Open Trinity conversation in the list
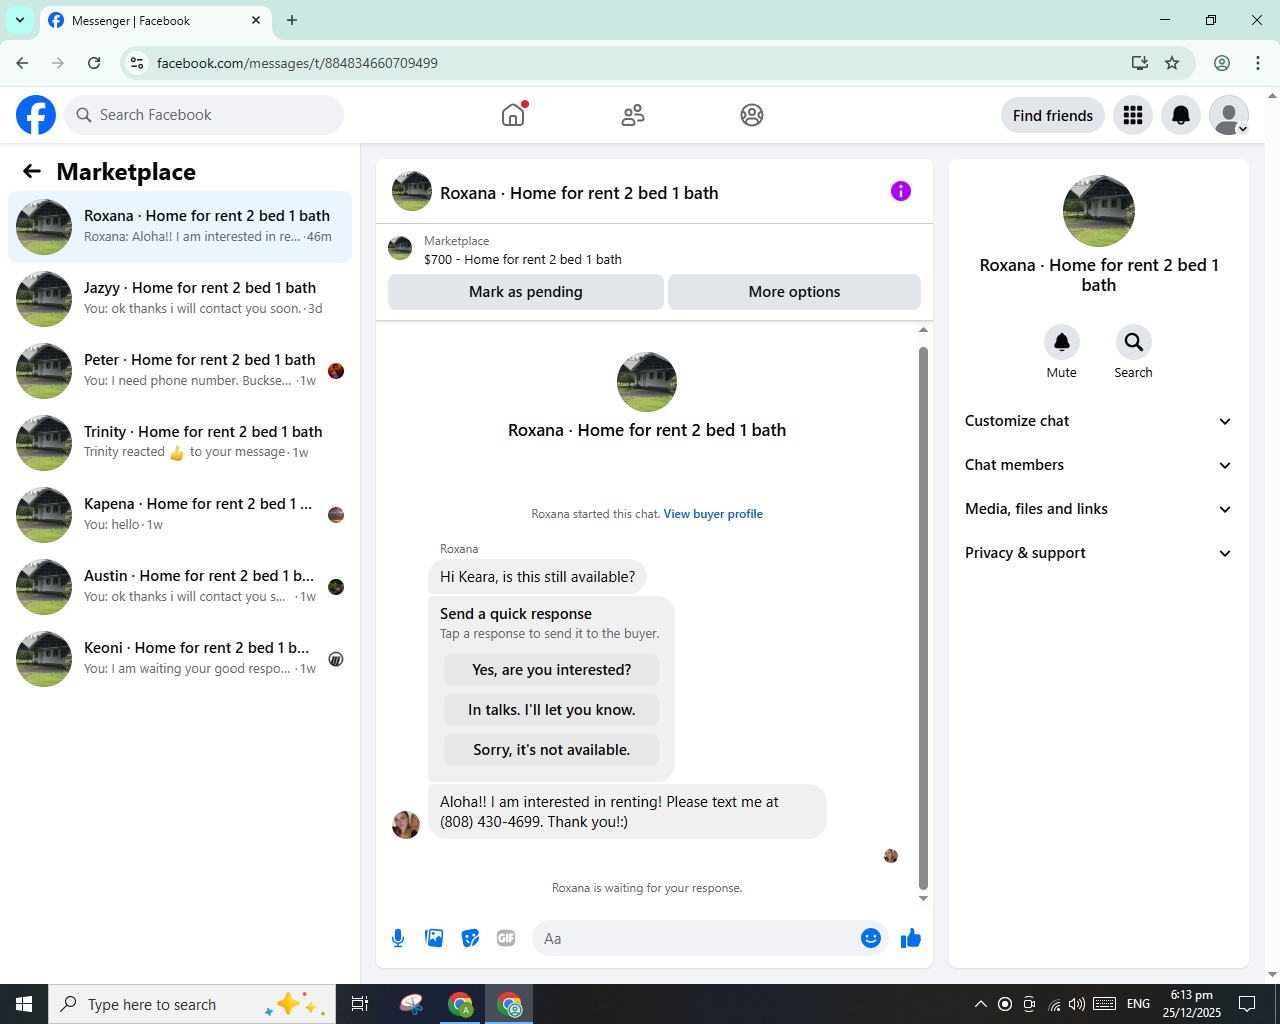 [x=180, y=443]
